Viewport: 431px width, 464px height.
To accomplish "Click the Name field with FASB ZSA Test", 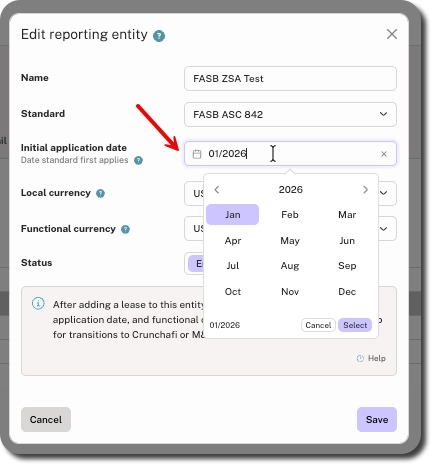I will [x=290, y=79].
